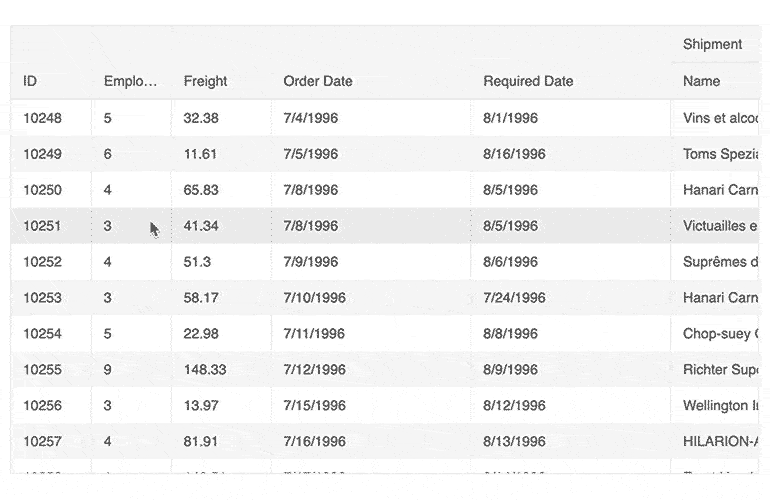Click ID cell 10251
This screenshot has width=770, height=500.
coord(42,226)
